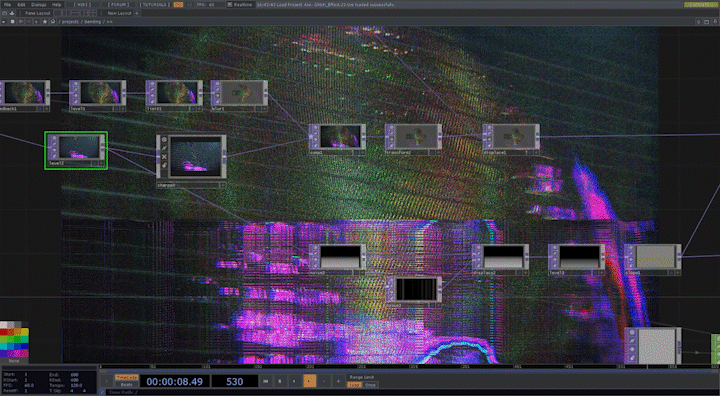Select the Loop range limit option

click(354, 385)
